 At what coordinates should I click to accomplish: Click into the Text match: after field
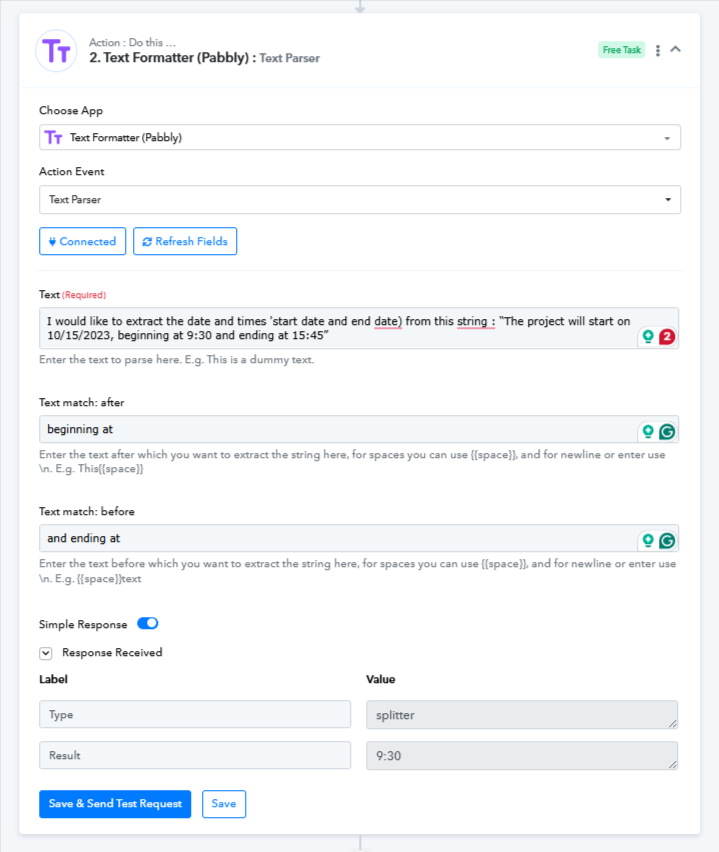tap(337, 429)
